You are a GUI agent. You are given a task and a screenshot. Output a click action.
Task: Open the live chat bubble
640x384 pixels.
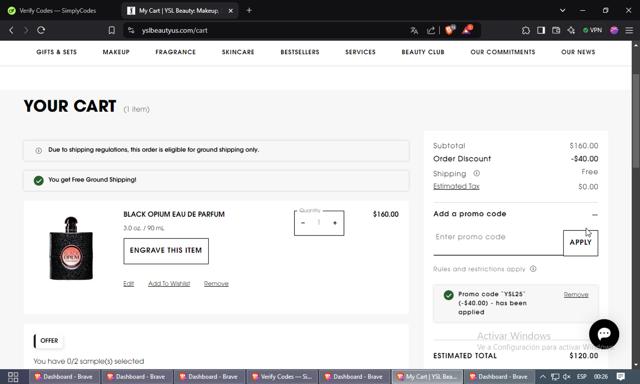(604, 334)
